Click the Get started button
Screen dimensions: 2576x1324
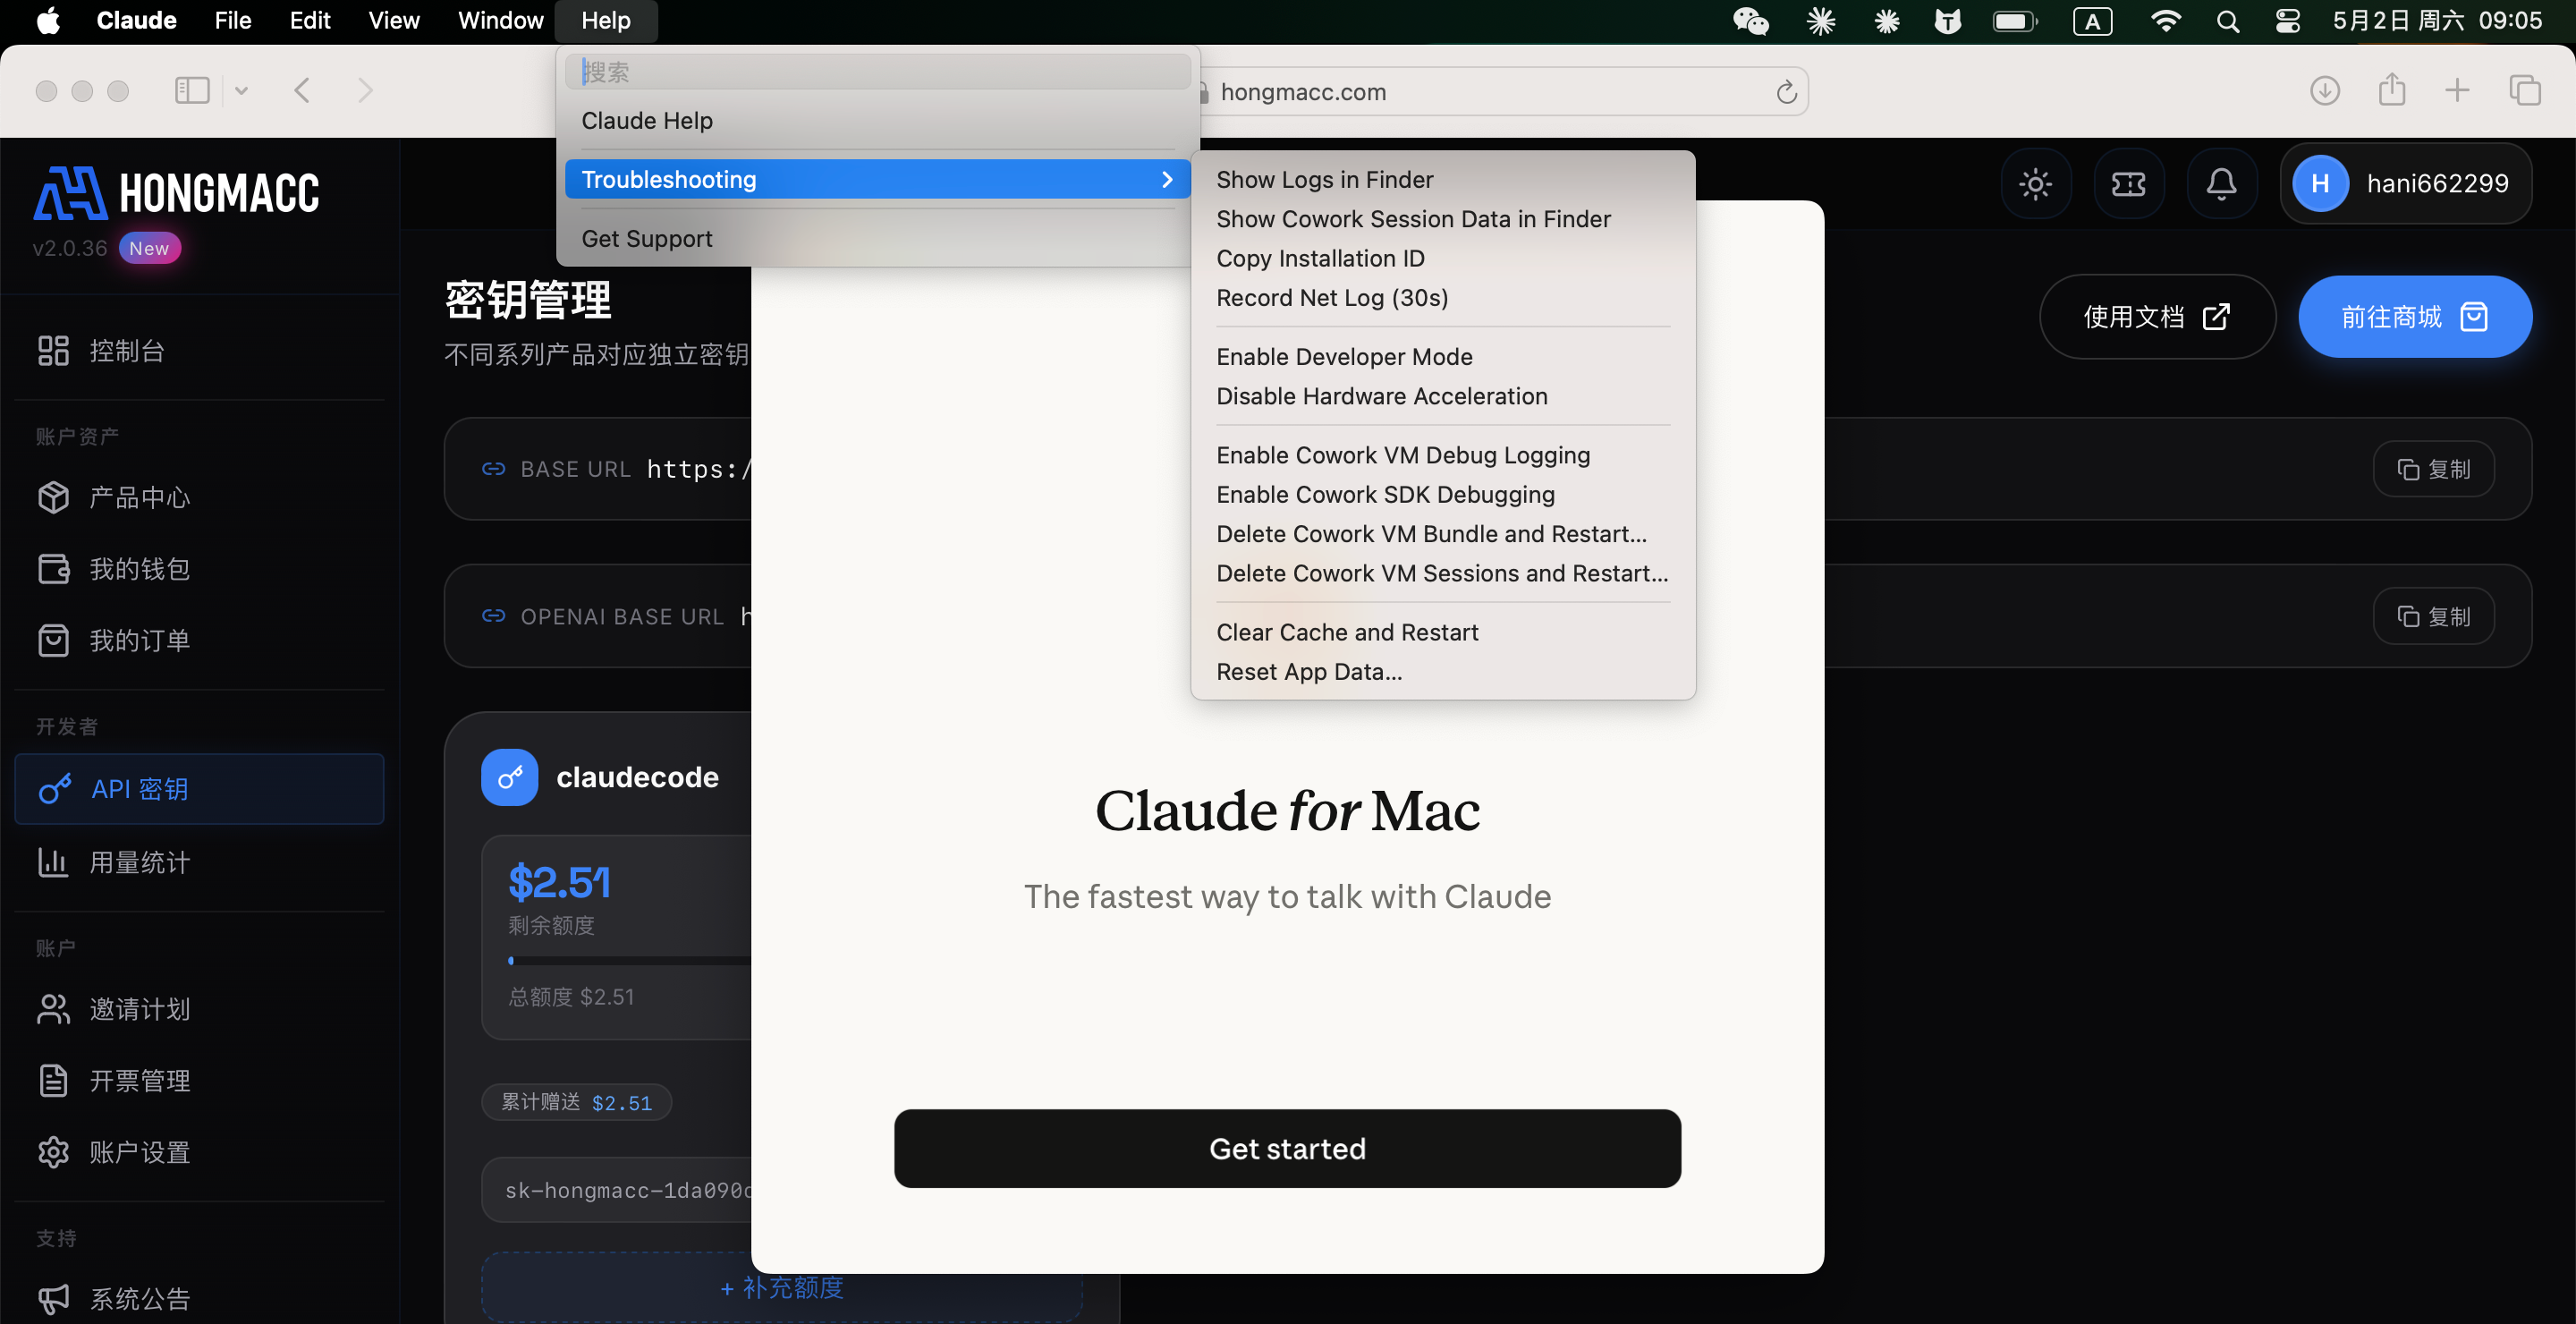tap(1287, 1148)
